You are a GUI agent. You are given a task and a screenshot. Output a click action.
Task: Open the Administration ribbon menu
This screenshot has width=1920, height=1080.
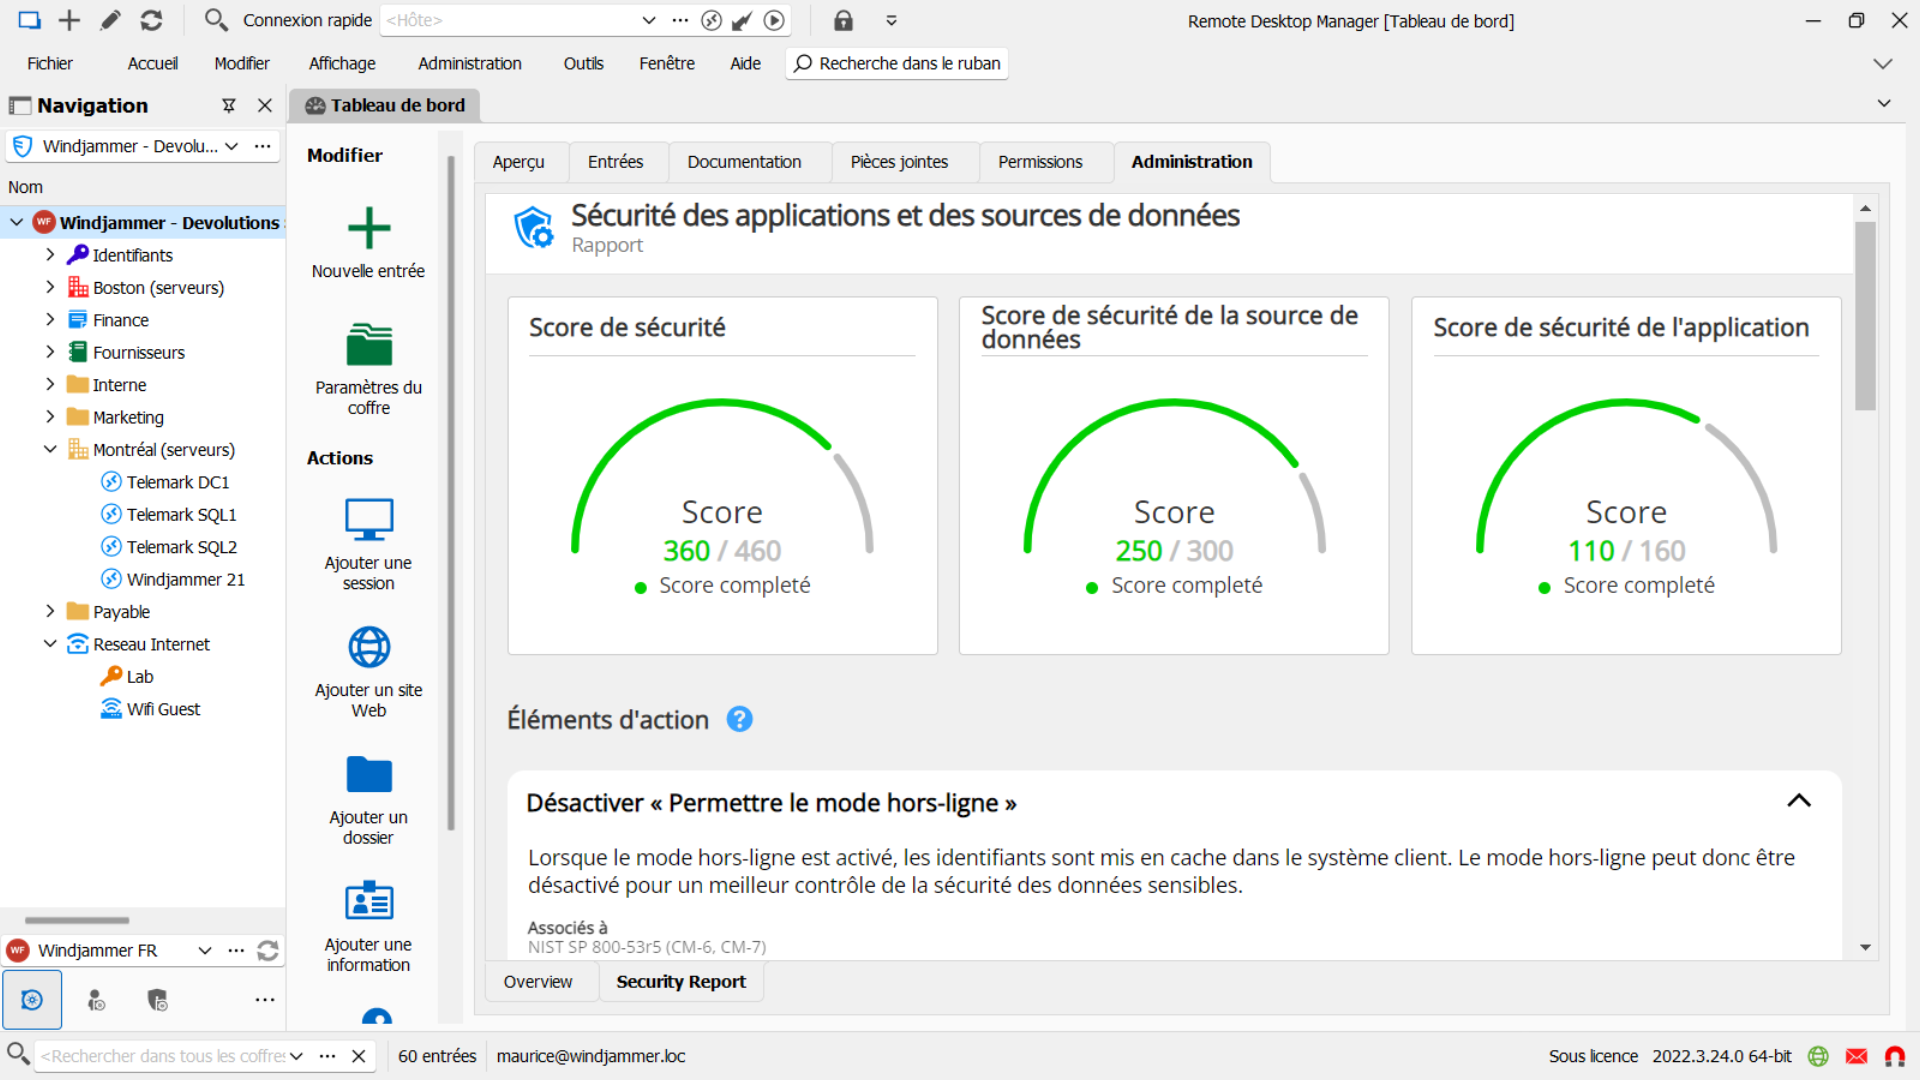point(469,63)
